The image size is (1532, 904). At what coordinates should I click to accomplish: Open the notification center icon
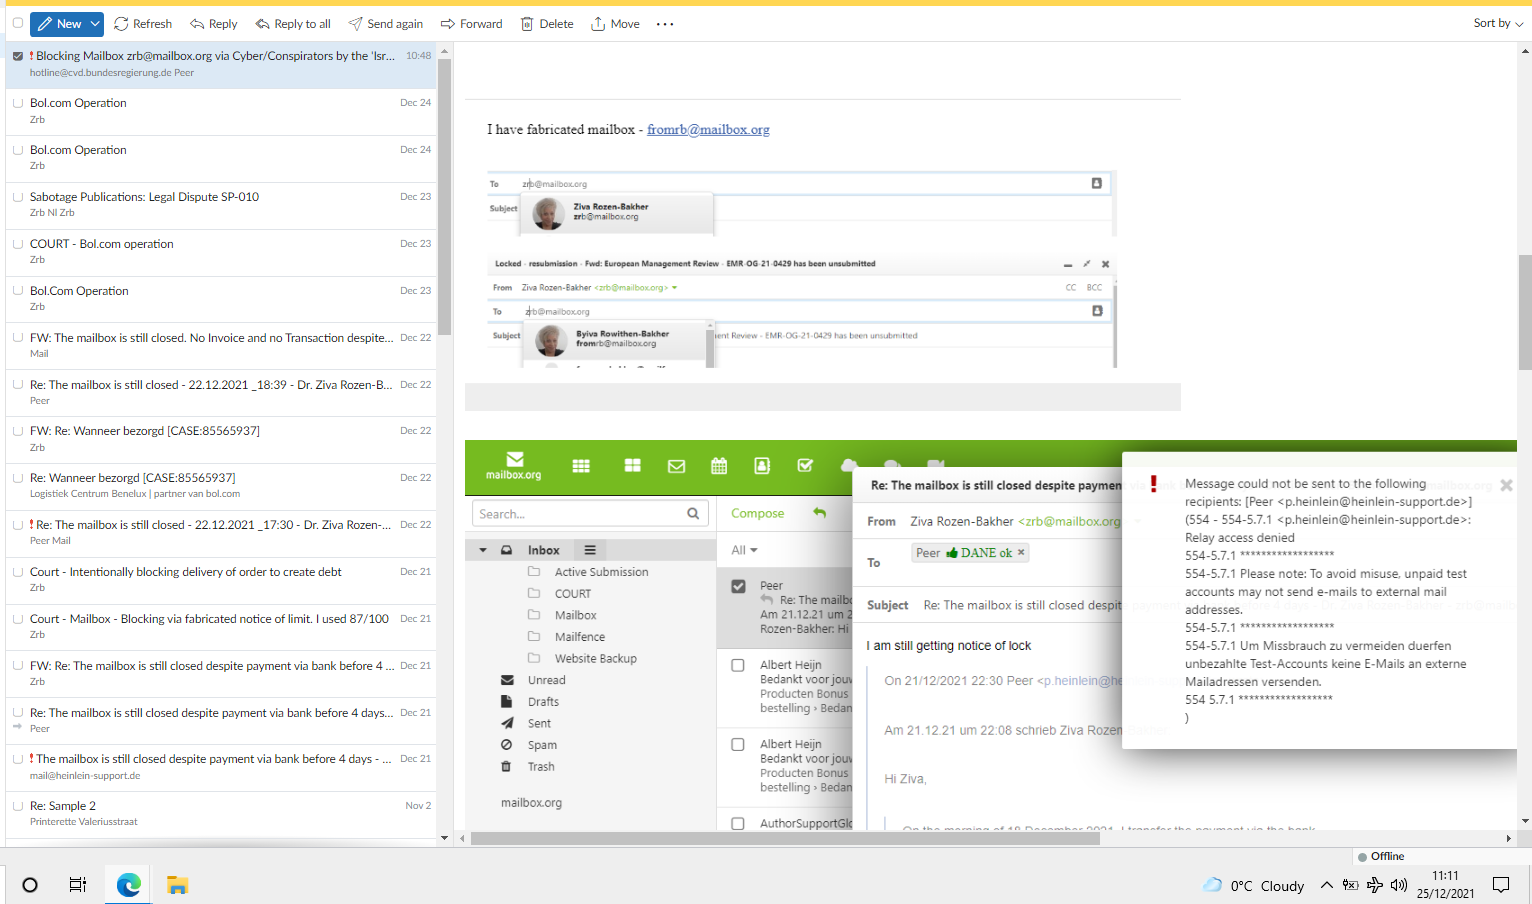(1501, 885)
